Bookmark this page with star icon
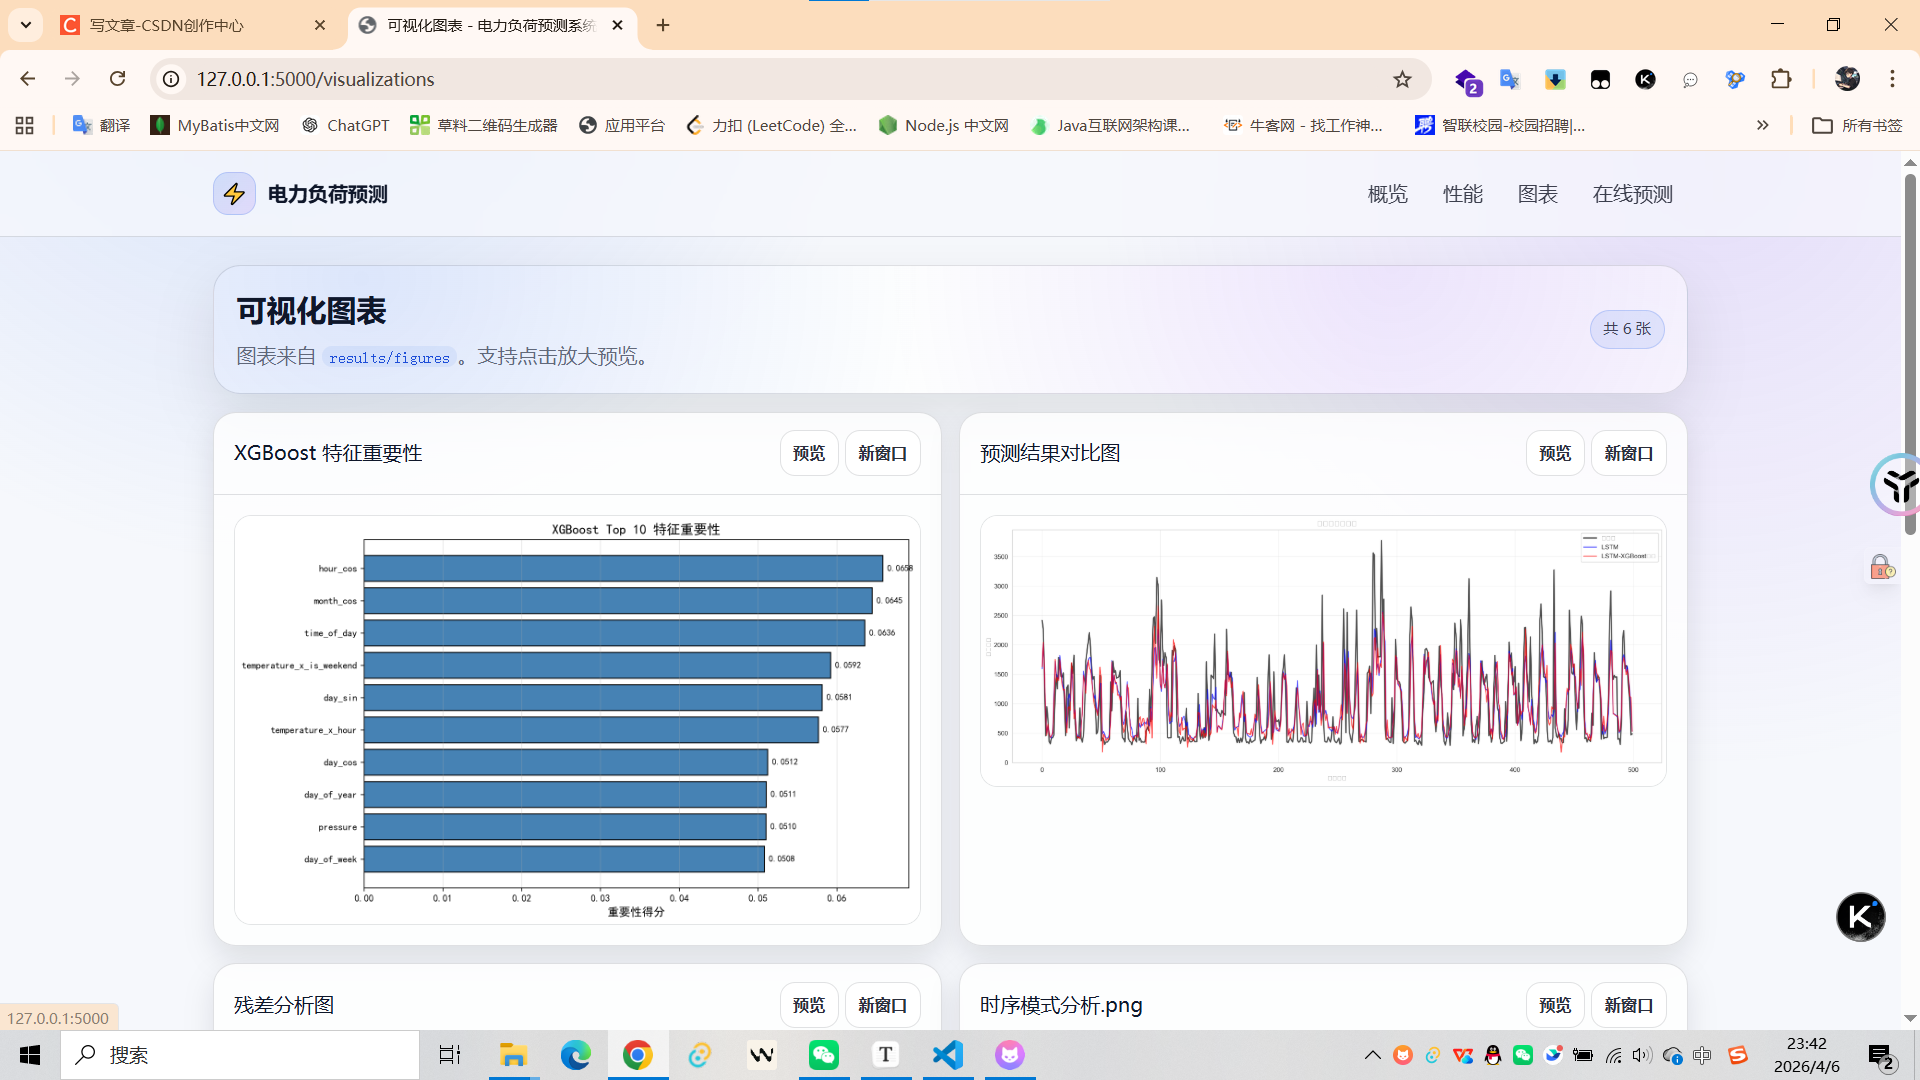1920x1080 pixels. [1402, 79]
